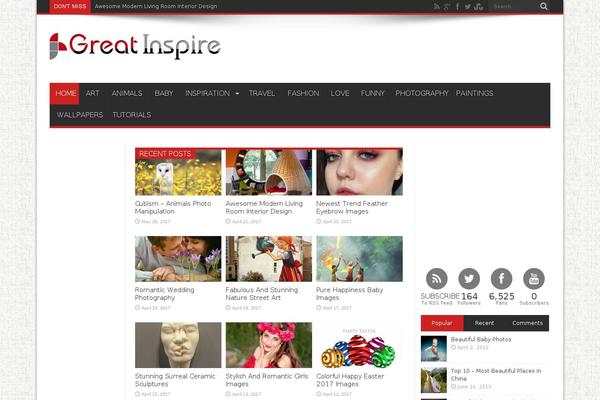Click the ceramic face sculpture thumbnail
This screenshot has height=400, width=600.
pos(178,345)
